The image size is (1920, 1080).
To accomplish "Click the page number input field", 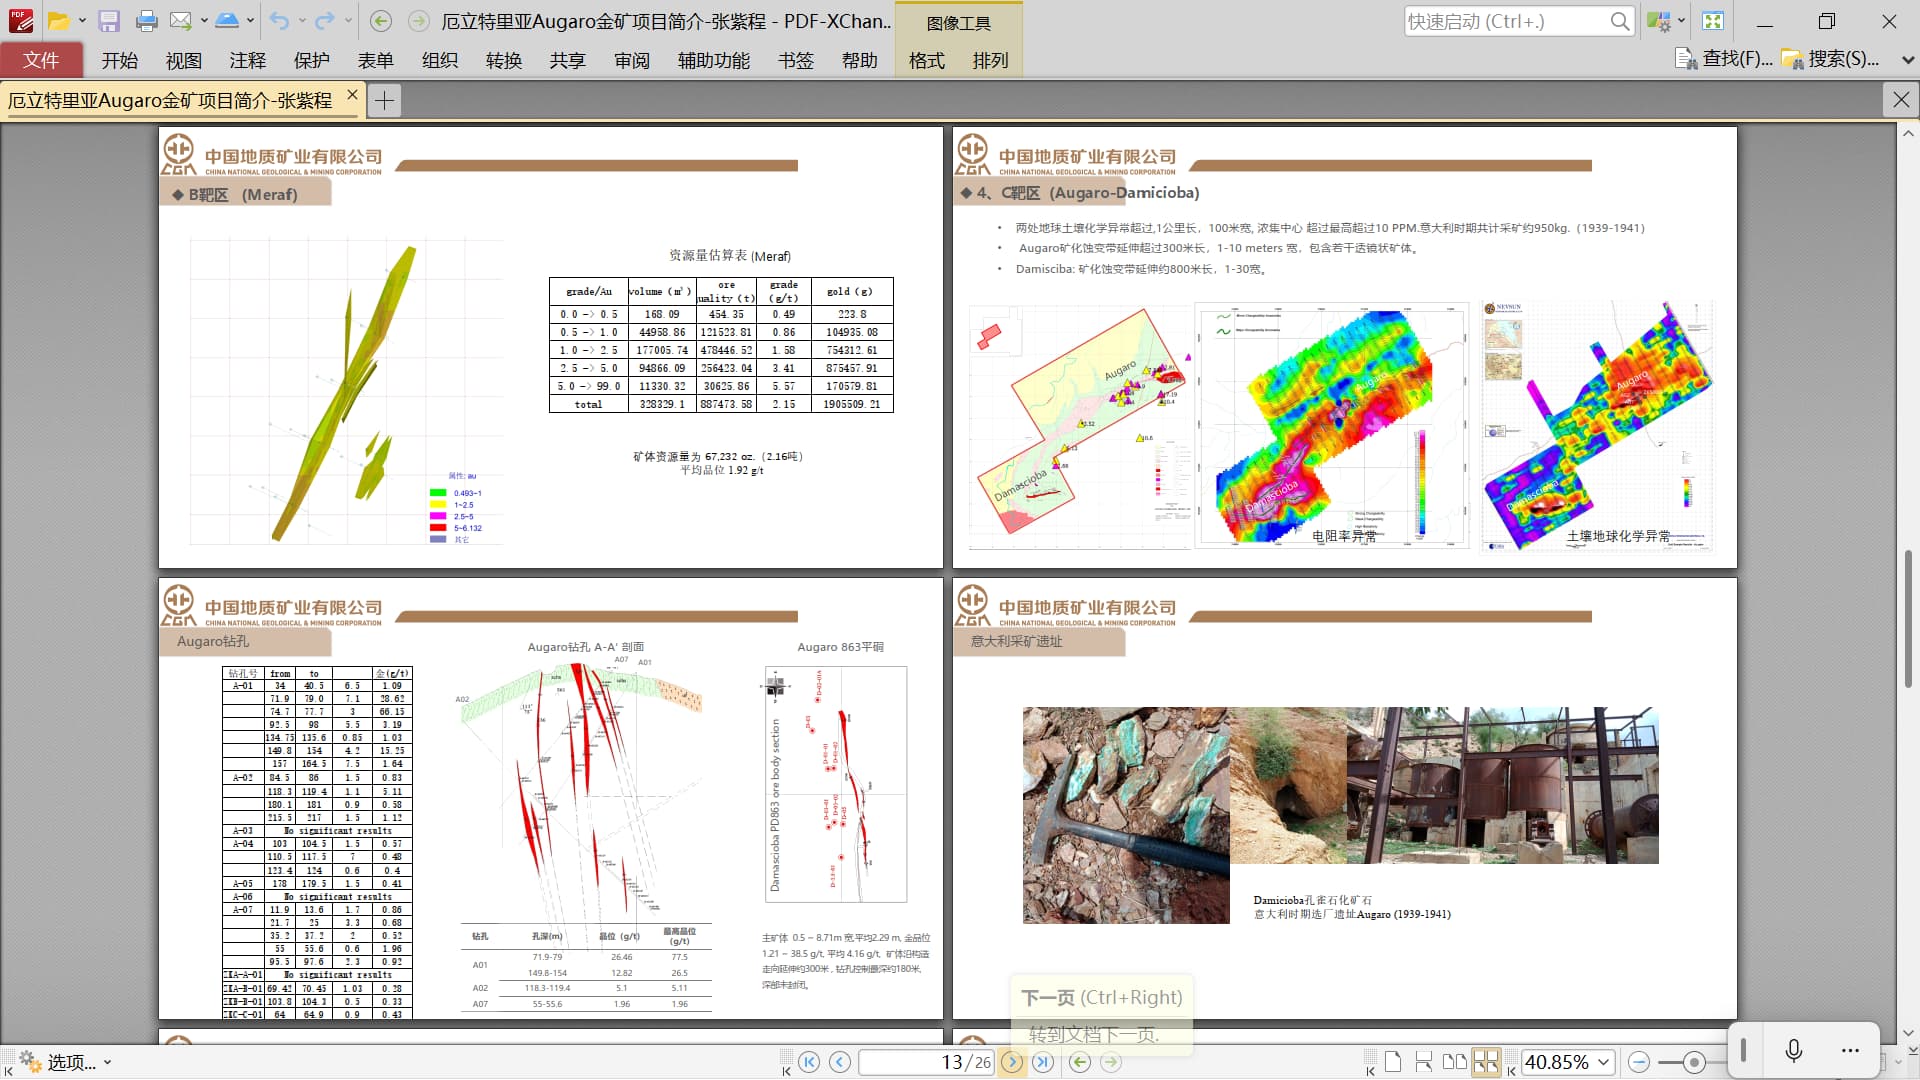I will tap(925, 1062).
